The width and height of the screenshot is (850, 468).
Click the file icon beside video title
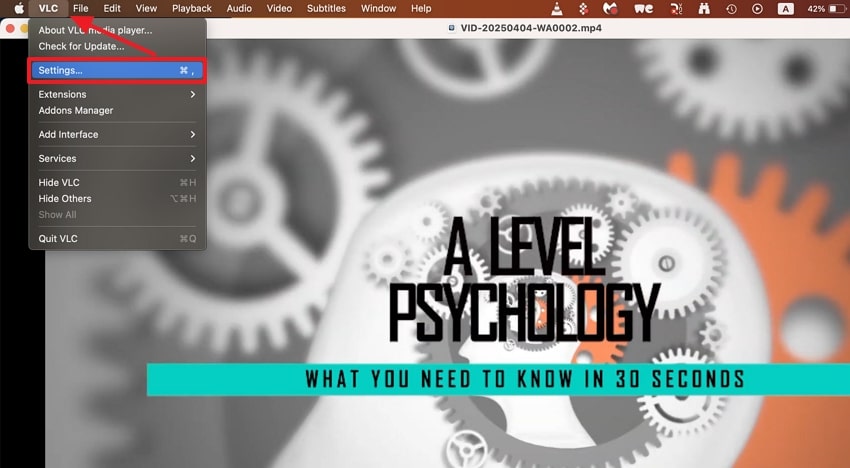452,28
